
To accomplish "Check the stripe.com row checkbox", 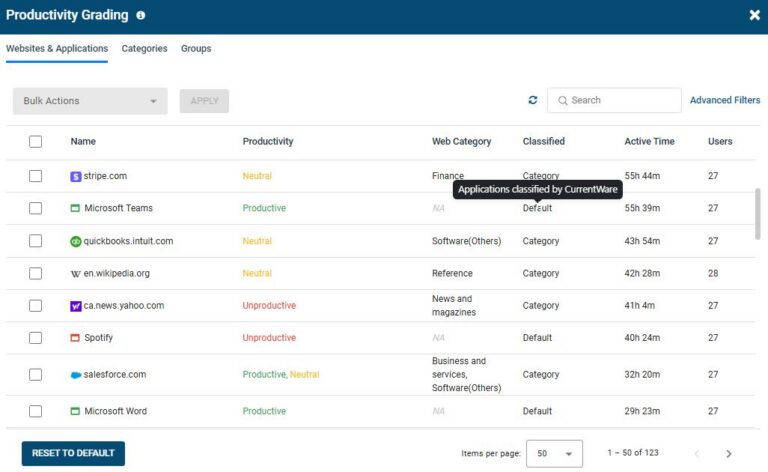I will pyautogui.click(x=35, y=176).
